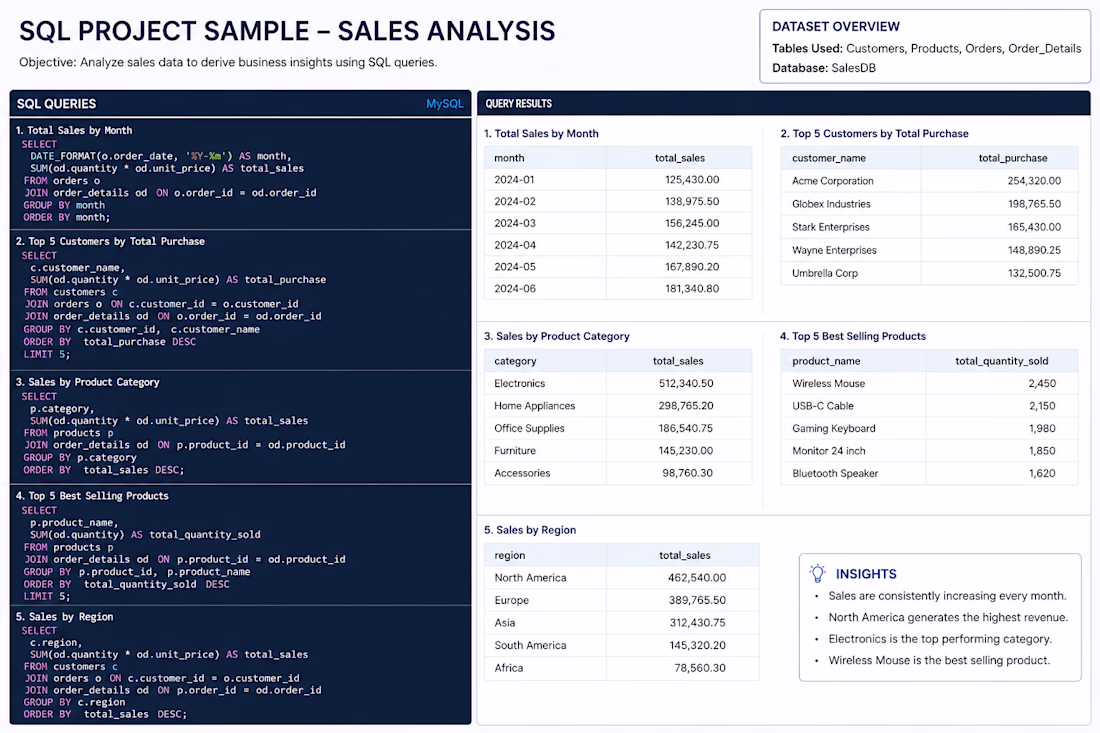Select the 'SQL PROJECT SAMPLE – SALES ANALYSIS' title
This screenshot has height=733, width=1100.
click(x=287, y=31)
